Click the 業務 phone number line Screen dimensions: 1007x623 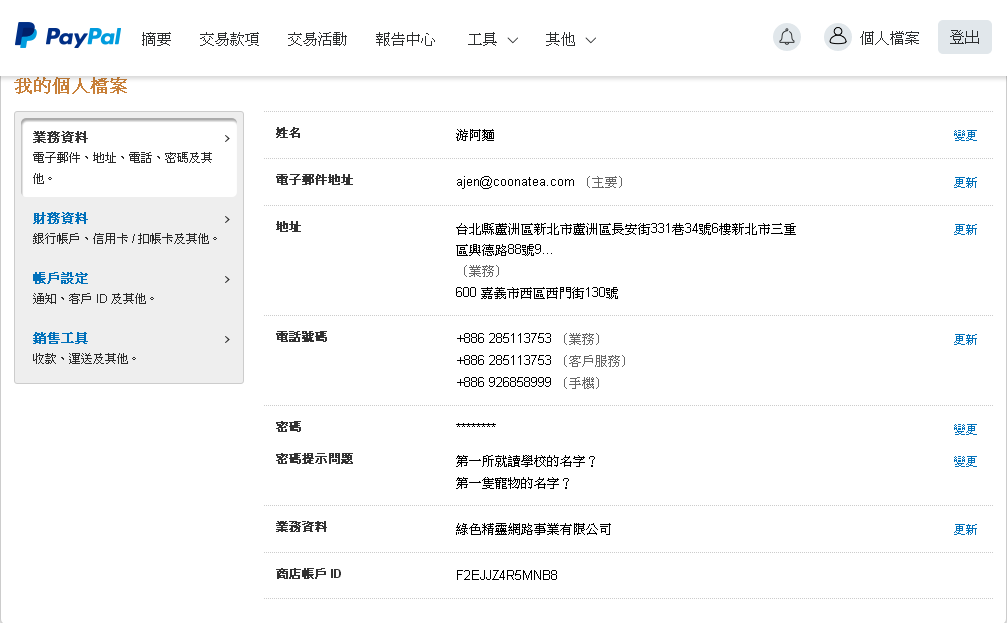click(x=529, y=338)
